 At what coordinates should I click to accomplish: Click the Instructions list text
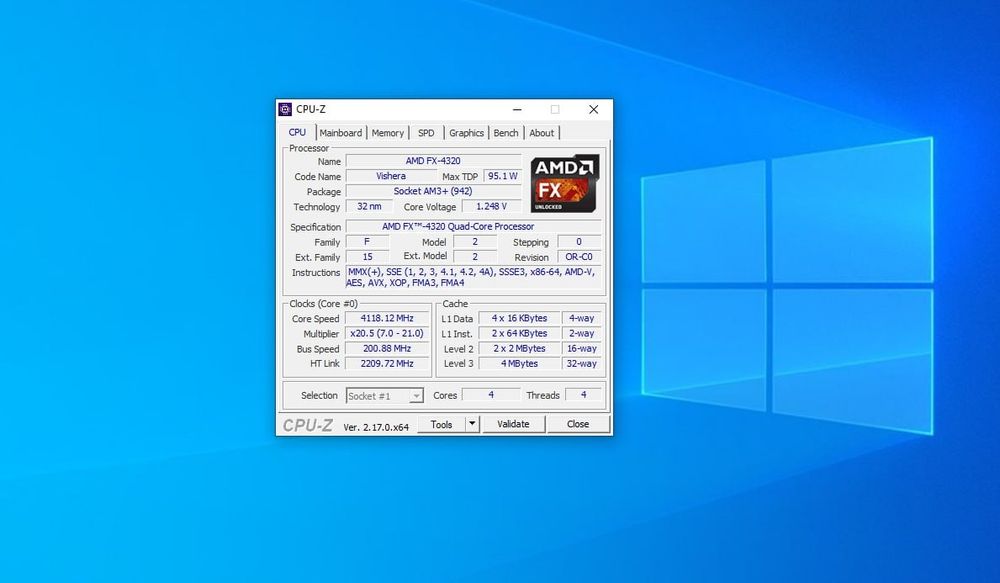pos(473,277)
